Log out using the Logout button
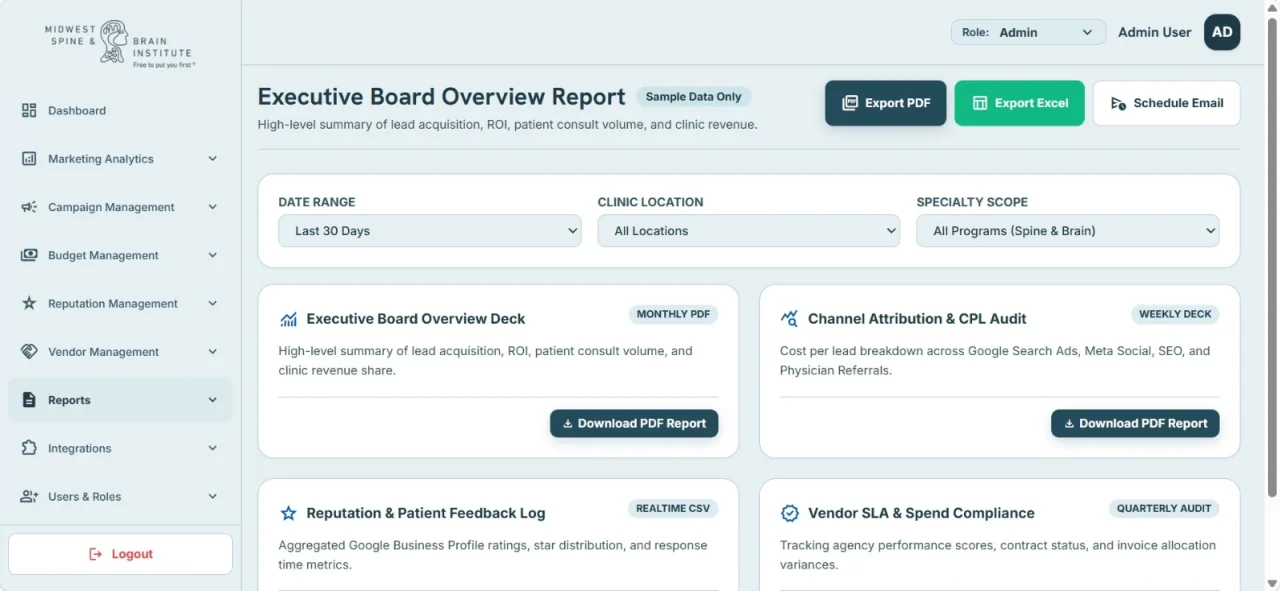This screenshot has height=591, width=1280. [x=120, y=554]
